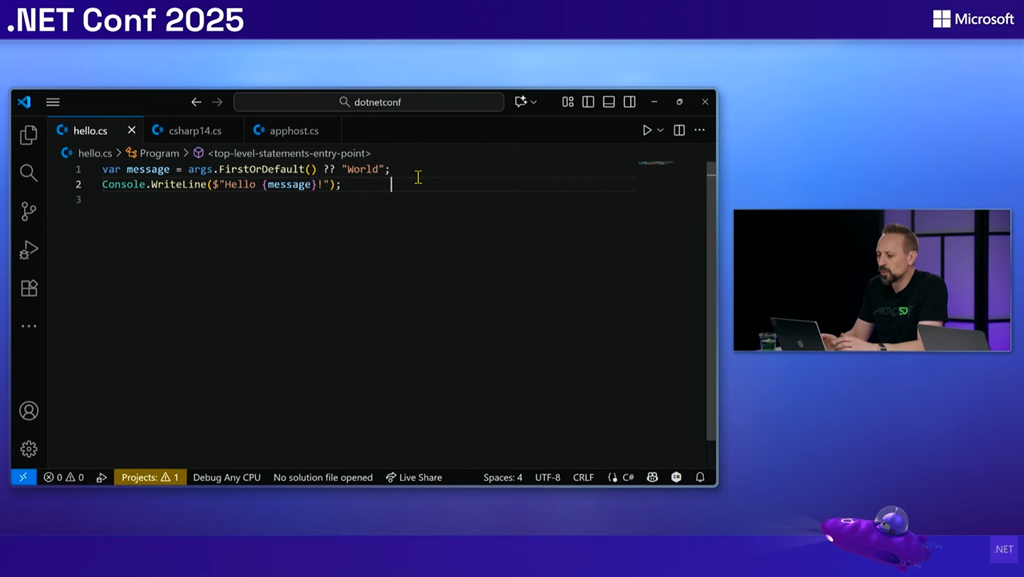Expand the run button dropdown arrow
The height and width of the screenshot is (577, 1024).
[661, 131]
